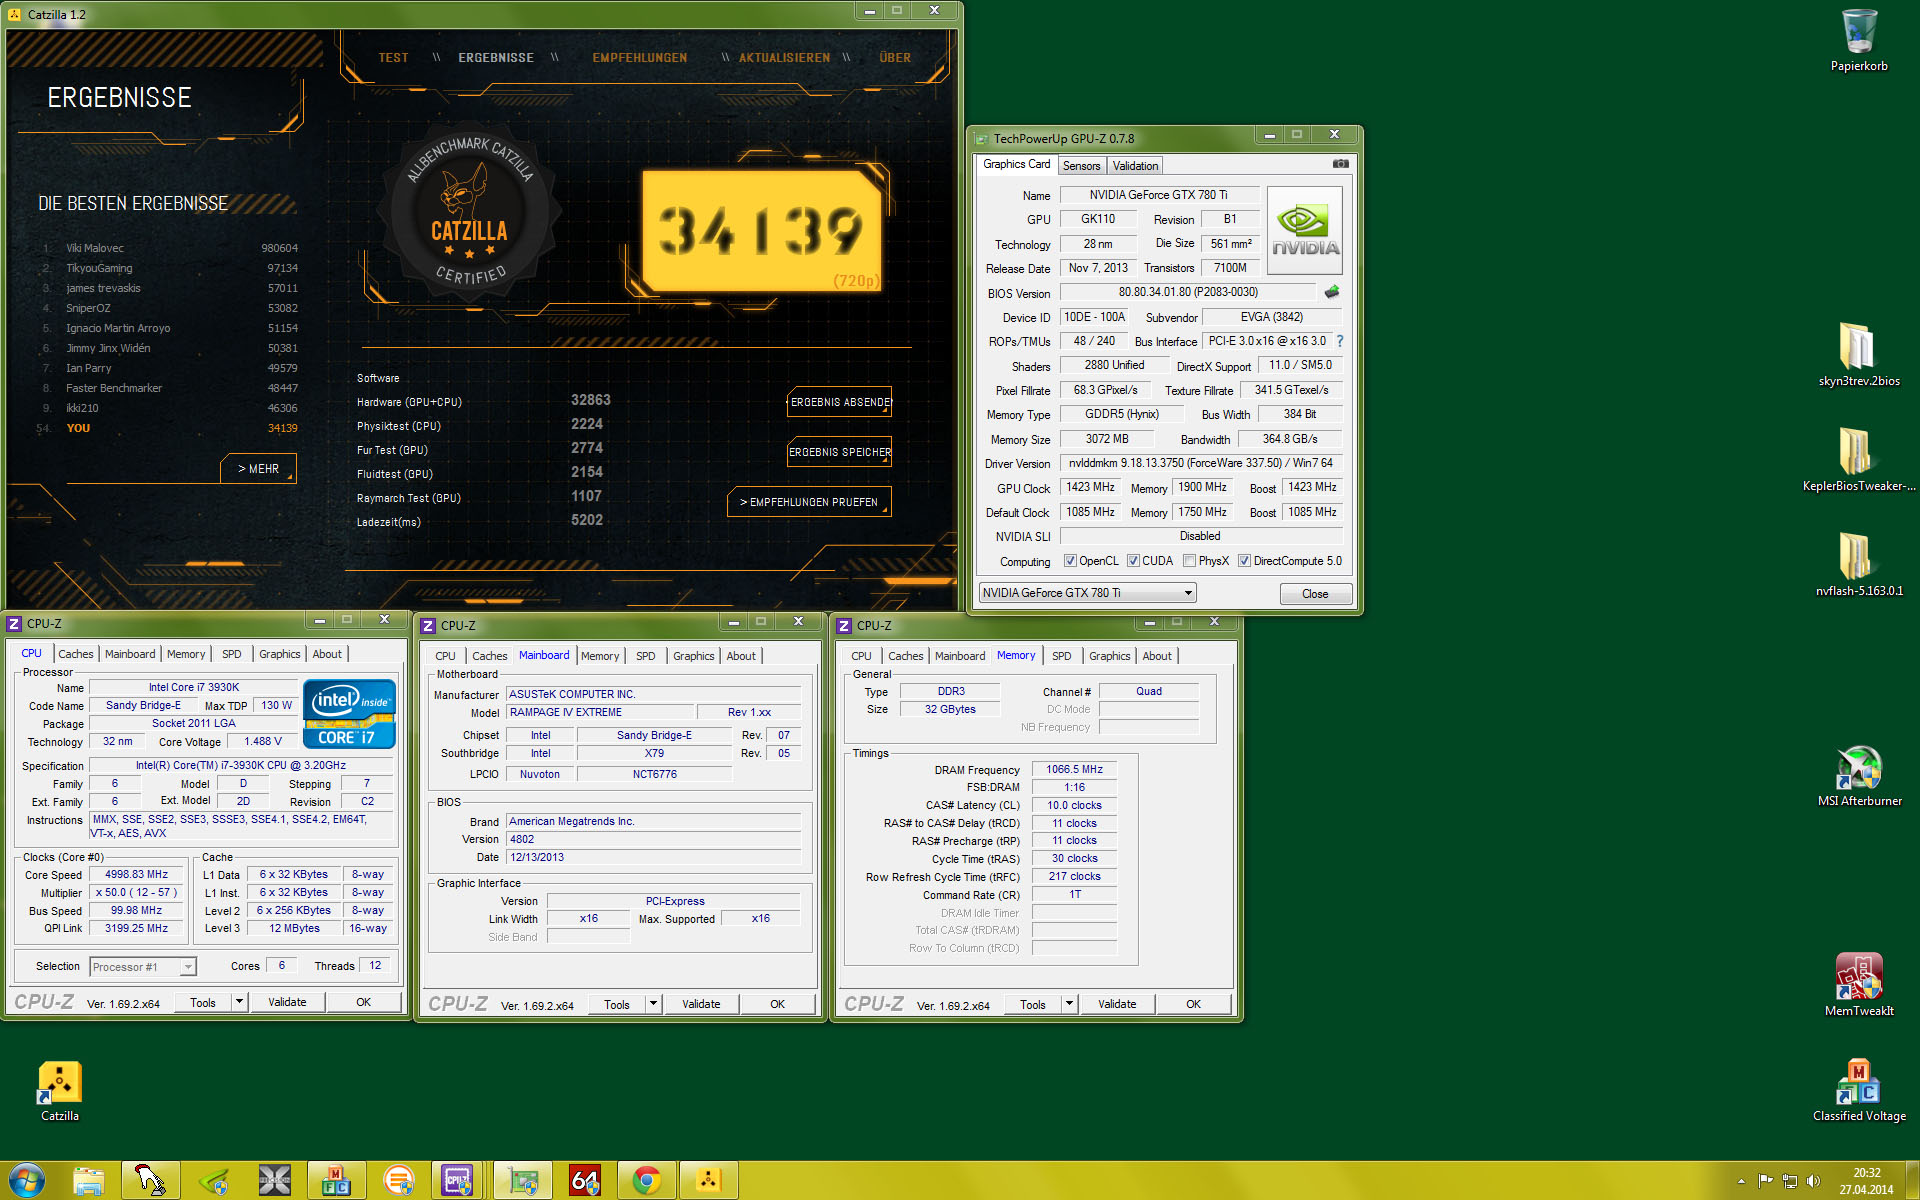1920x1200 pixels.
Task: Open the Processor #1 selection dropdown
Action: (x=143, y=967)
